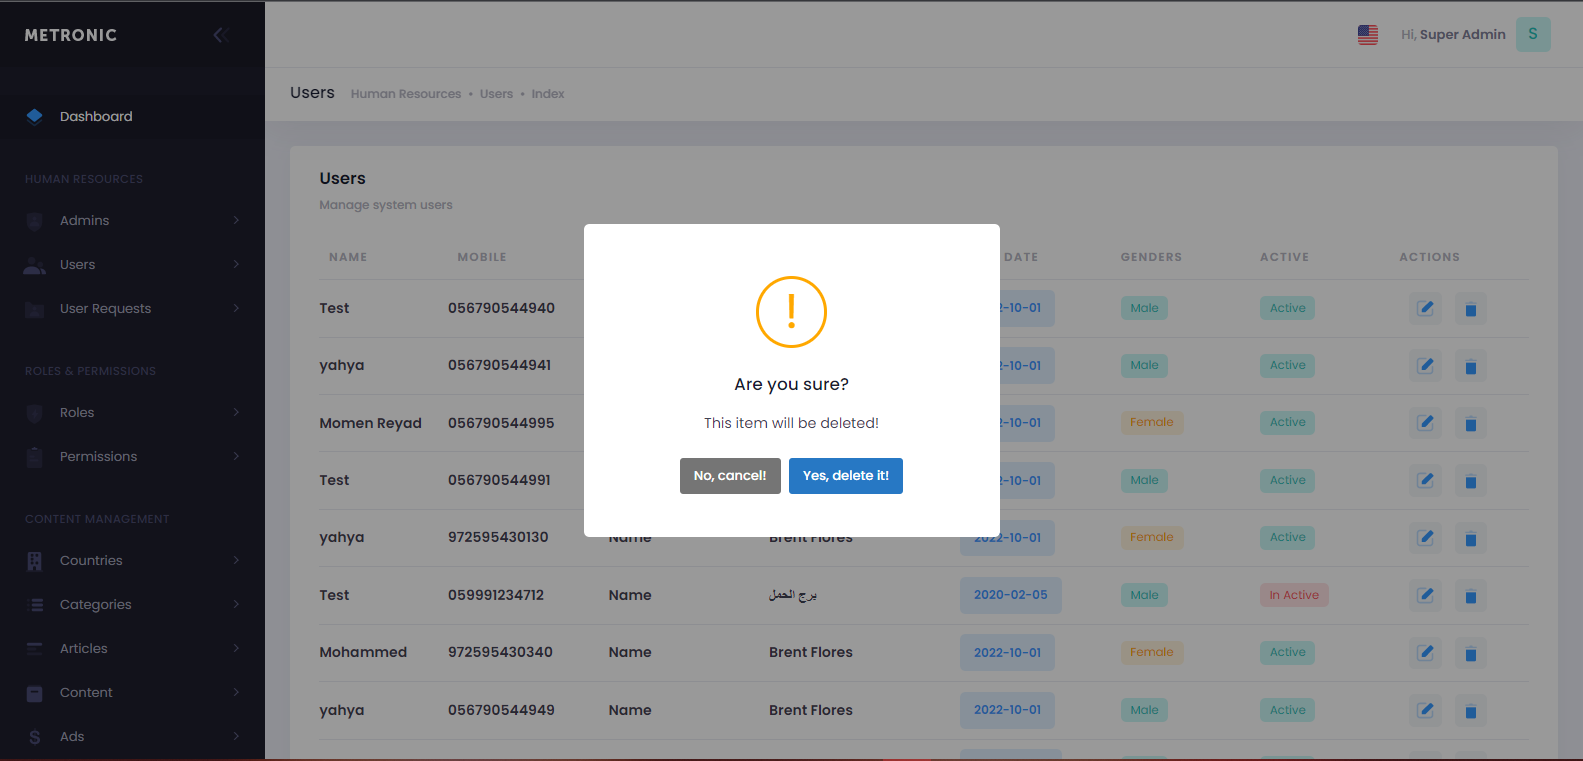This screenshot has width=1583, height=761.
Task: Open the User Requests menu item
Action: (x=105, y=308)
